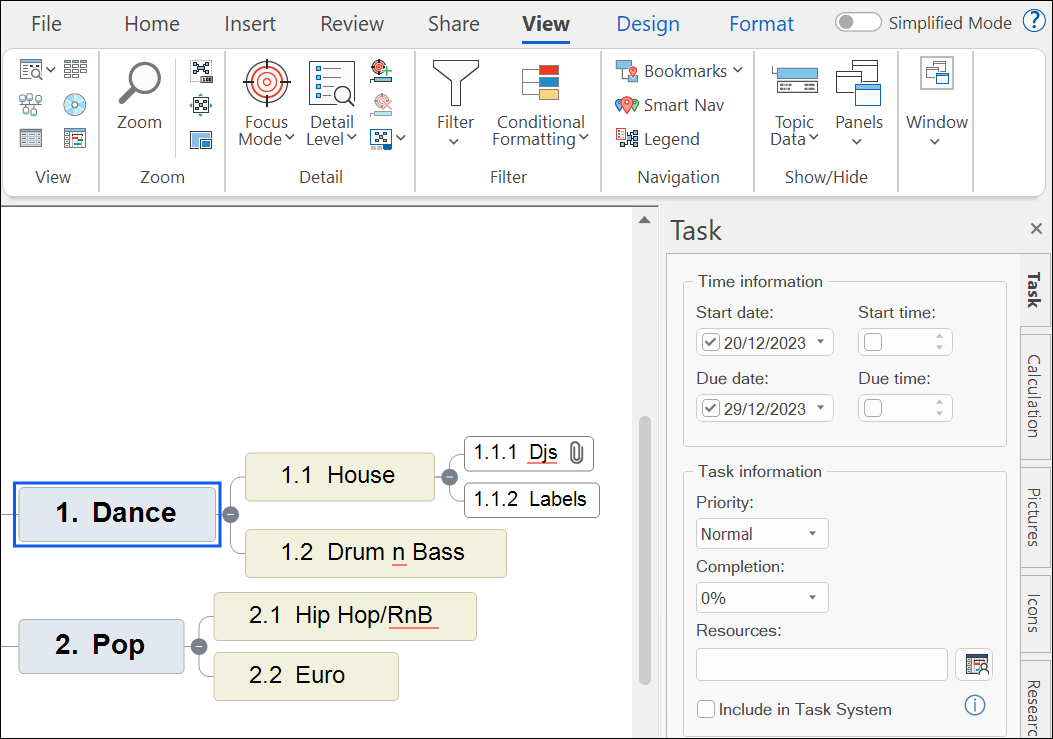Viewport: 1053px width, 739px height.
Task: Toggle Simplified Mode switch
Action: click(x=858, y=23)
